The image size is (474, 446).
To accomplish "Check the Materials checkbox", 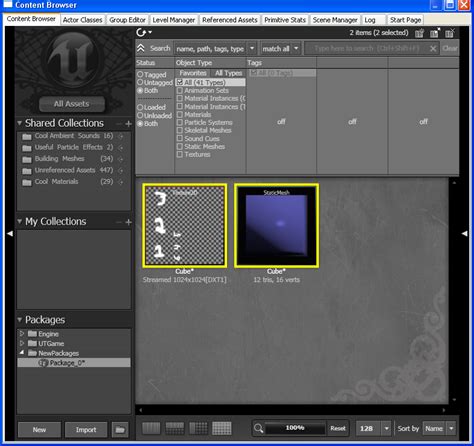I will (180, 114).
